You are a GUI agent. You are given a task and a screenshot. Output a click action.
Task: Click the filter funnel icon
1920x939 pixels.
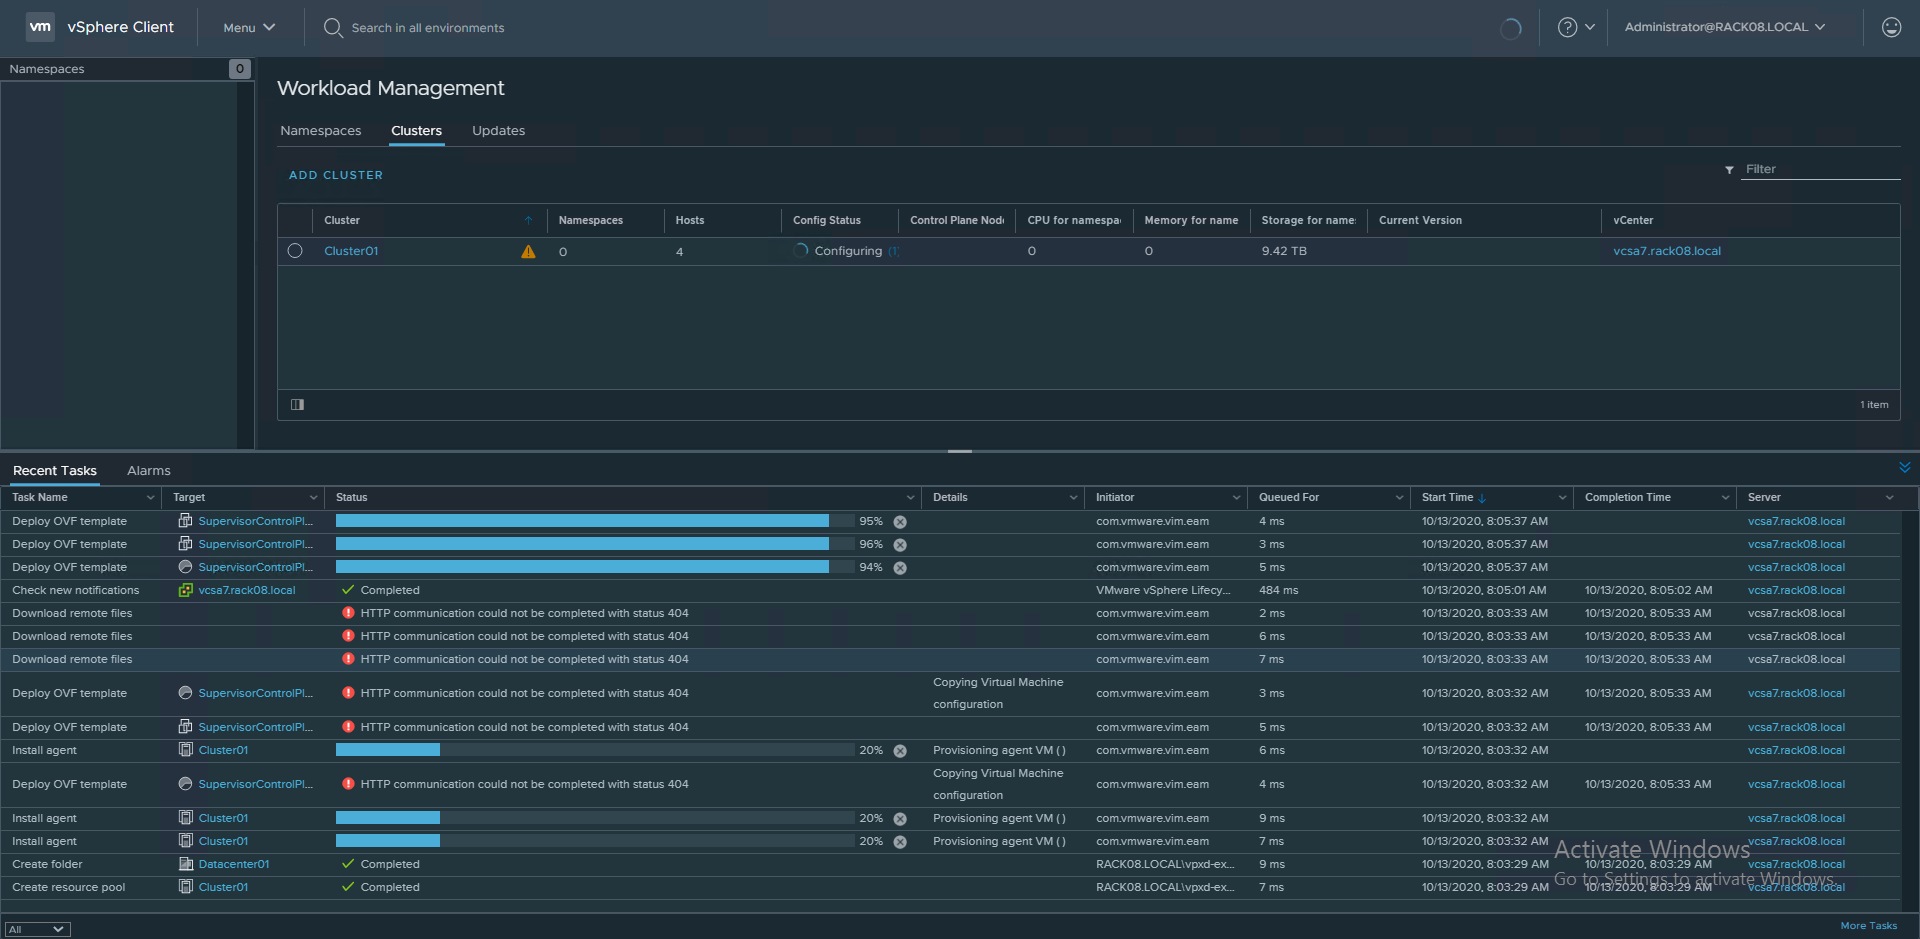coord(1729,170)
